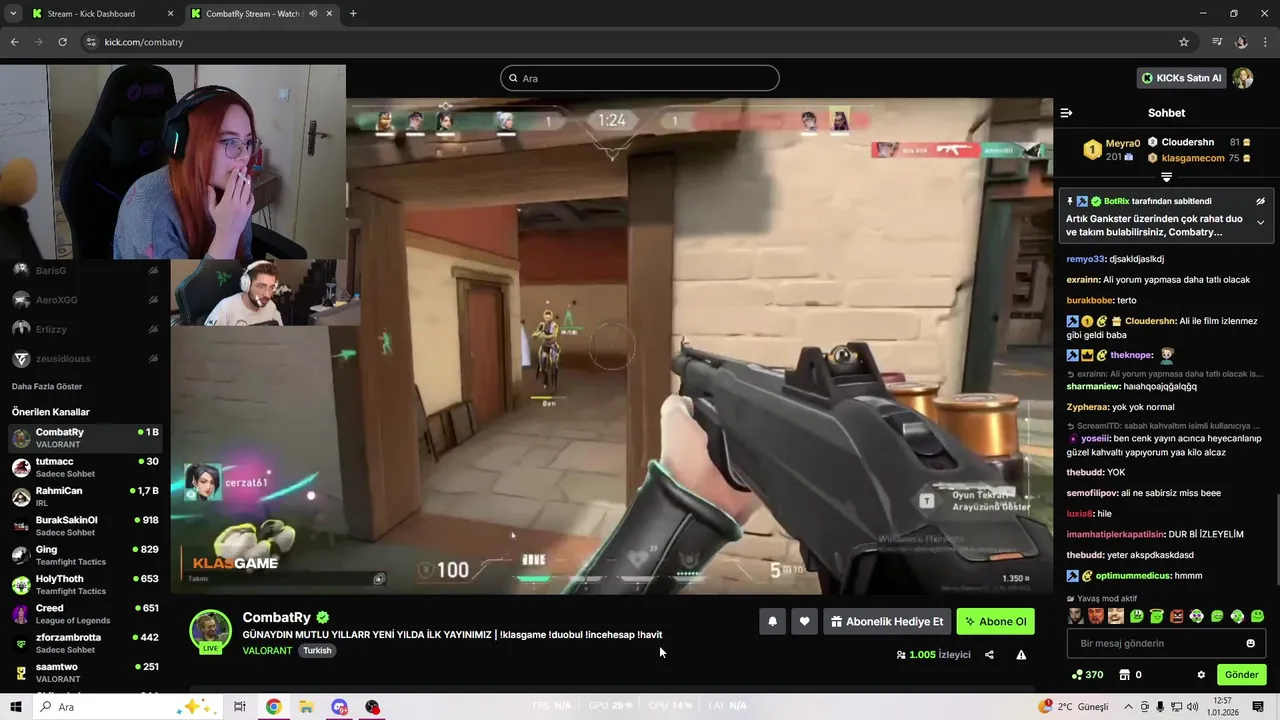
Task: Click Daha Fazla Göster in sidebar
Action: coord(47,386)
